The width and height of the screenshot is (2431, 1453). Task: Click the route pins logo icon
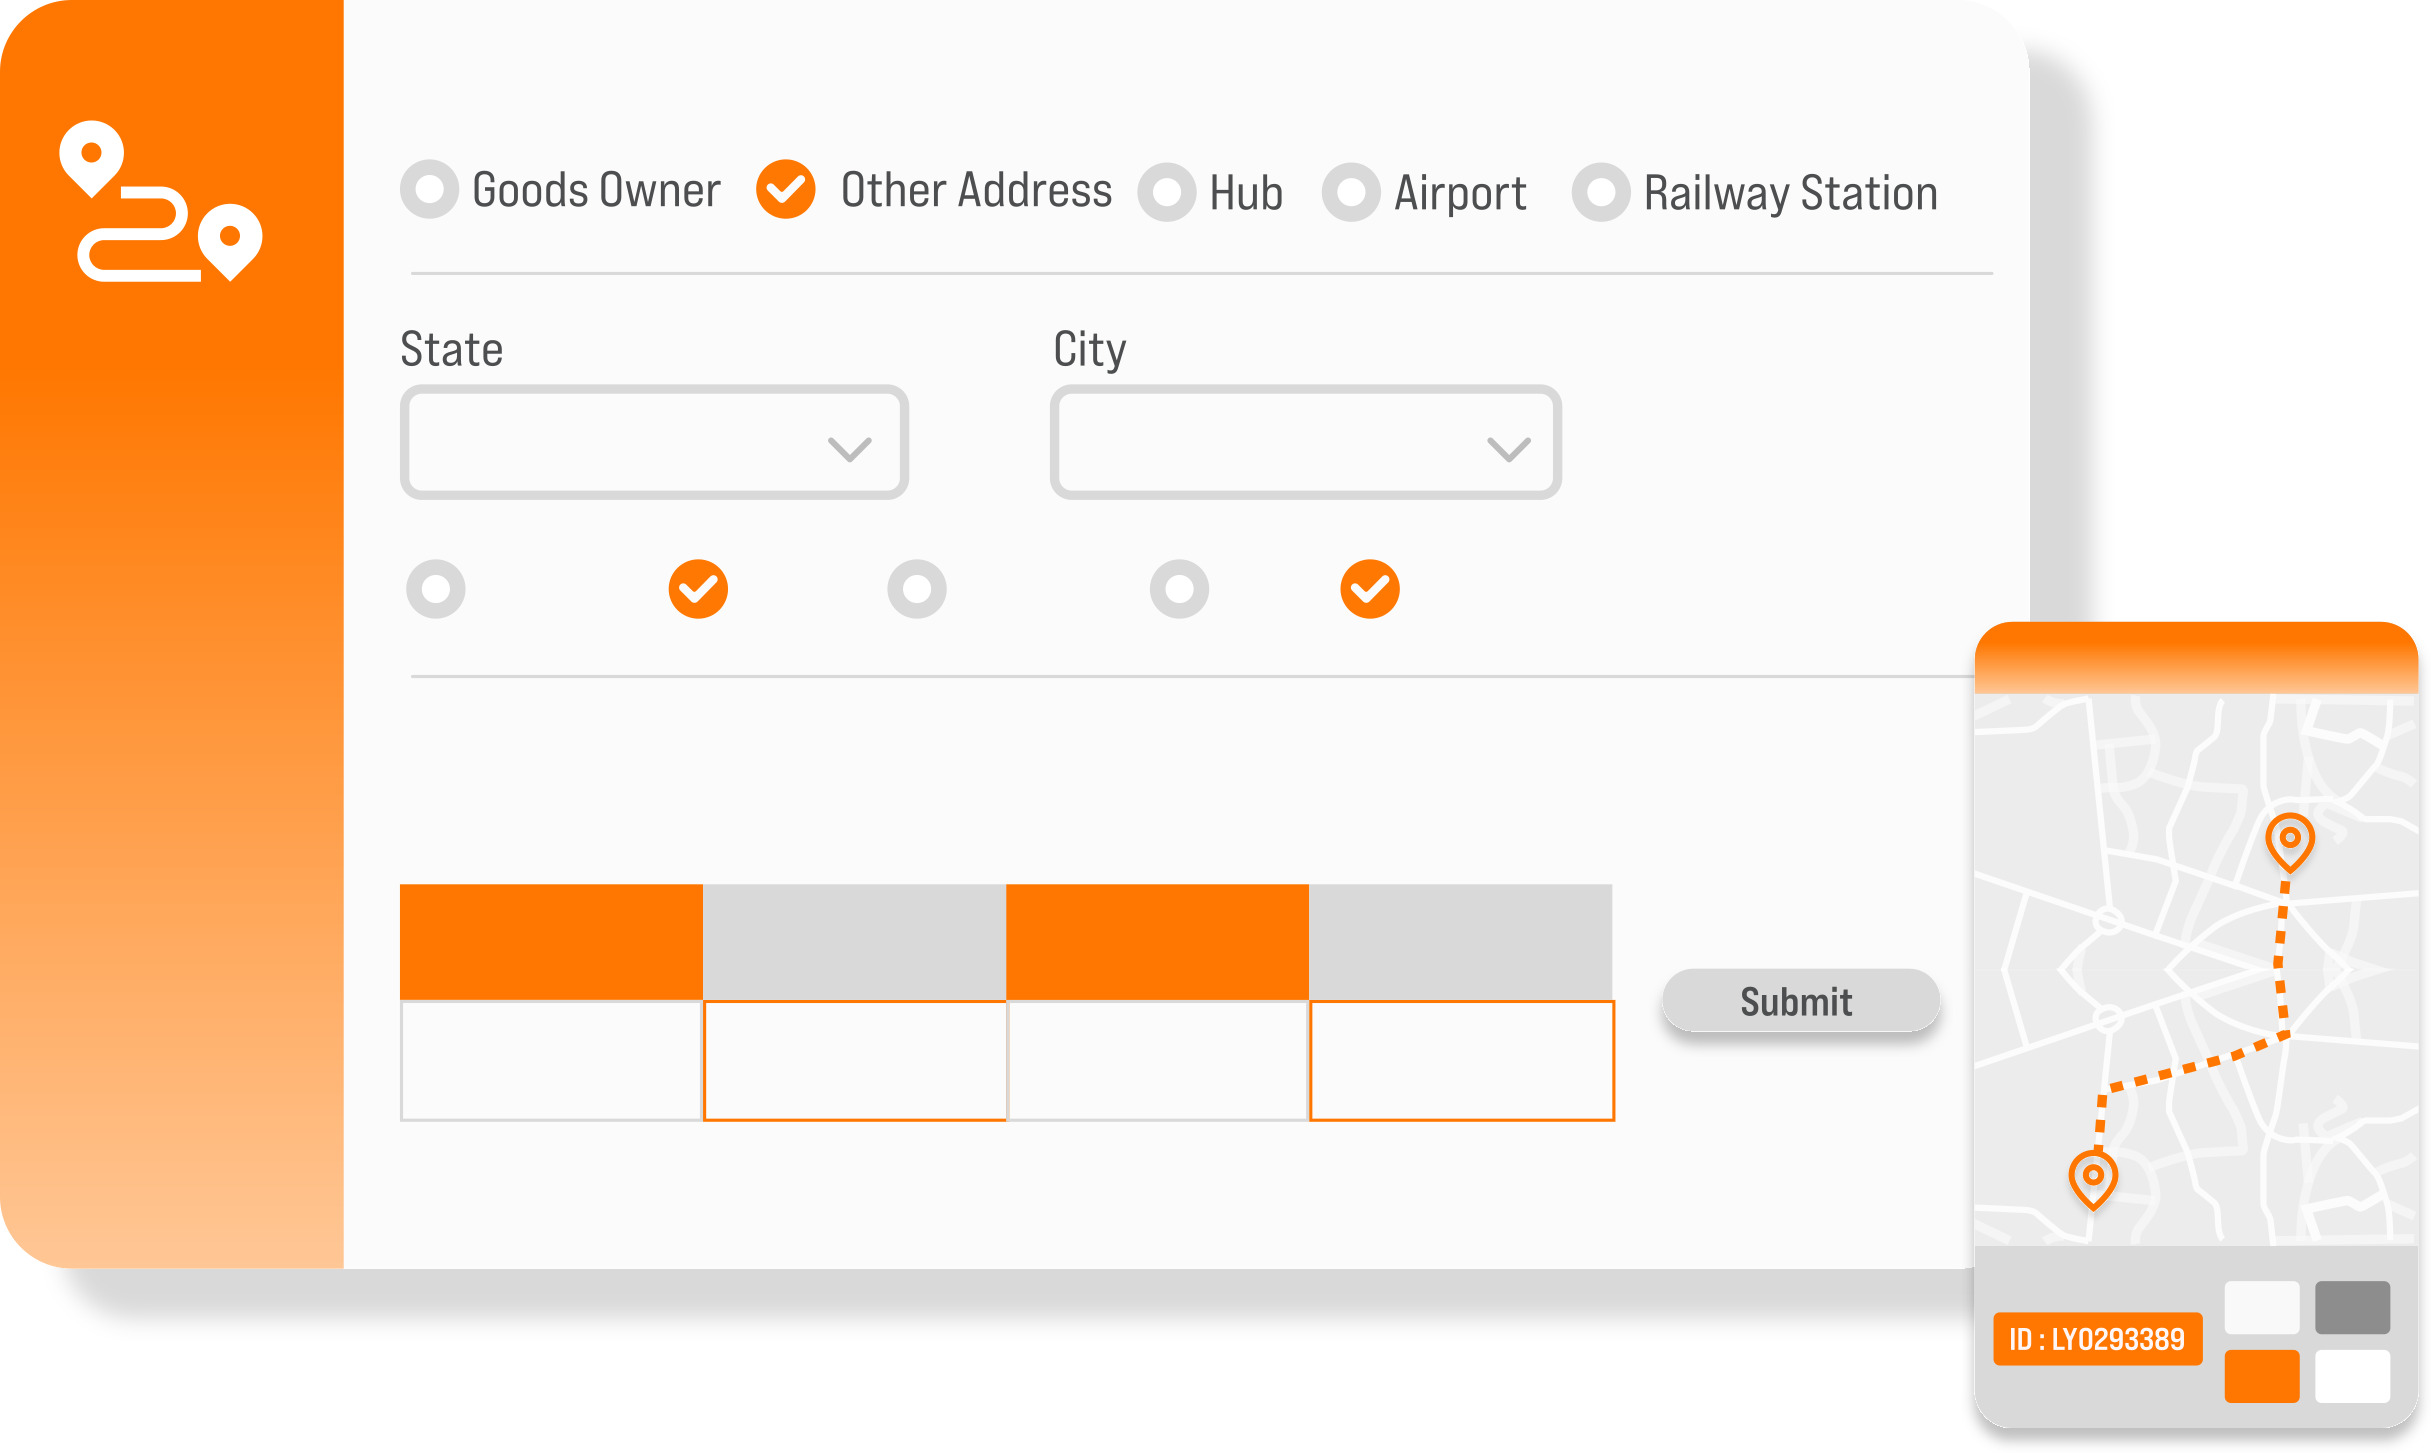click(160, 202)
